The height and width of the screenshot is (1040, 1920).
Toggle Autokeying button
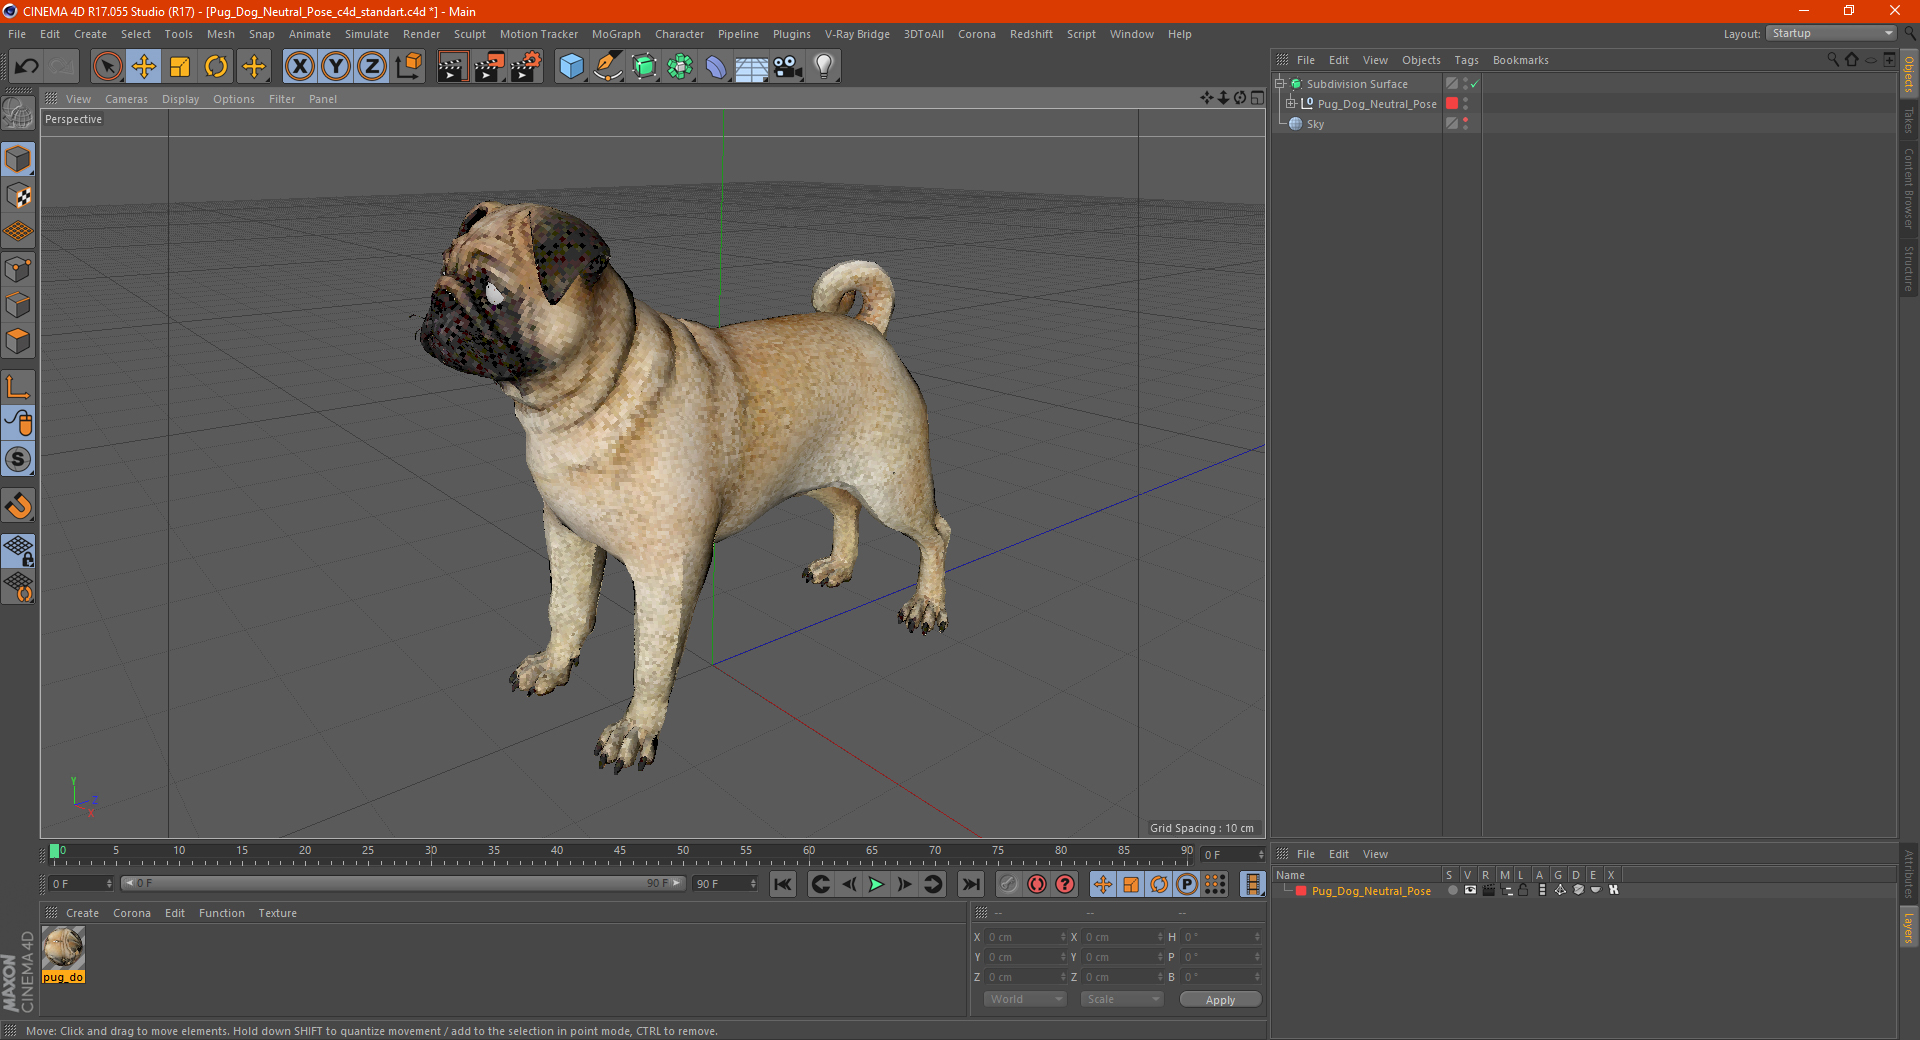(1037, 884)
